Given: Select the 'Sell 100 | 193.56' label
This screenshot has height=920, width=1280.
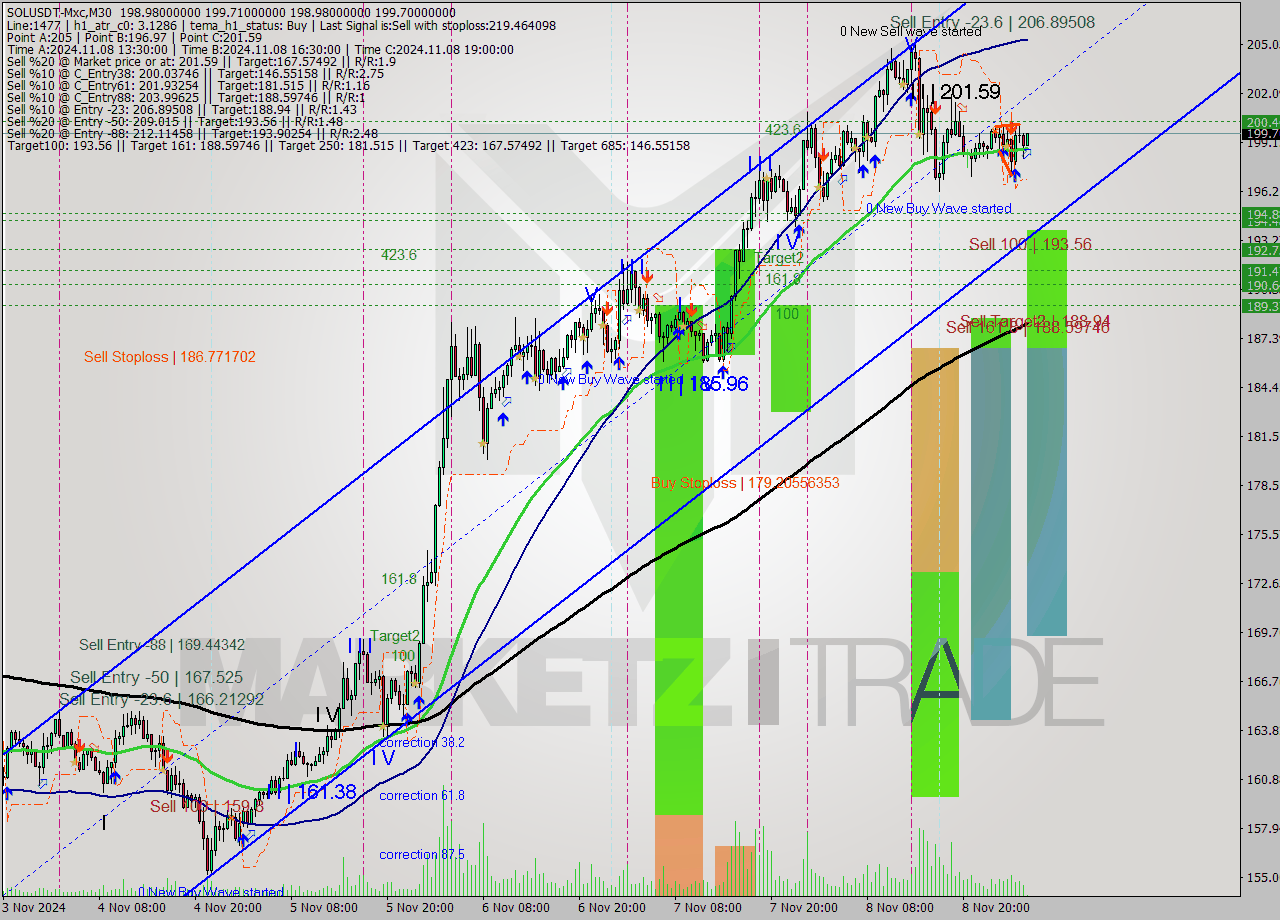Looking at the screenshot, I should 1030,244.
